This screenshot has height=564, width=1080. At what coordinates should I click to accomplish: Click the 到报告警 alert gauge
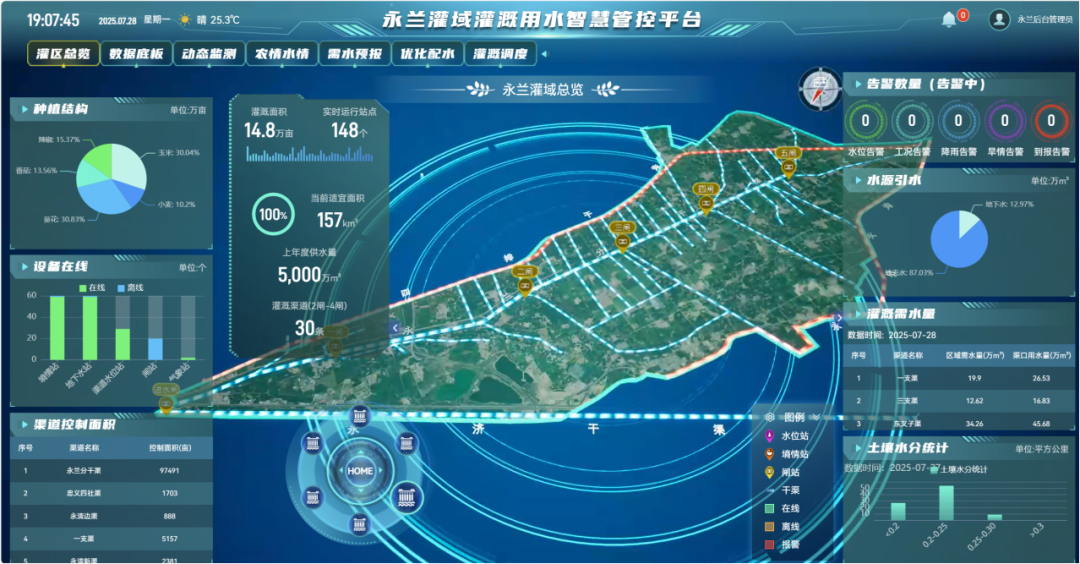pos(1050,121)
